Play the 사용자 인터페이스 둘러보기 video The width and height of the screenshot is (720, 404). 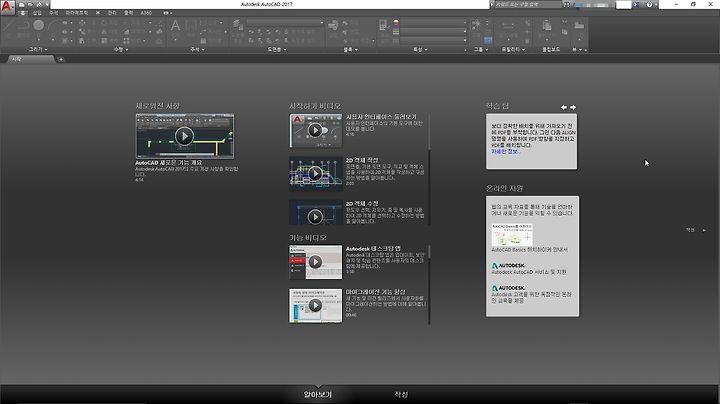[315, 130]
